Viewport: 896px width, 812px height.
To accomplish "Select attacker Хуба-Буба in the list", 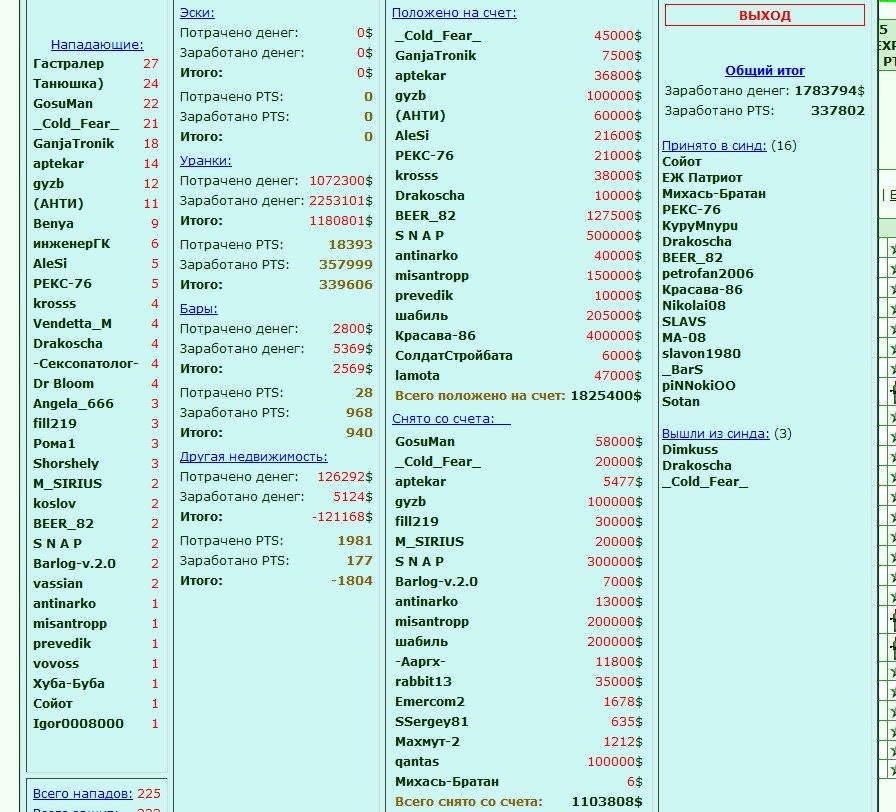I will click(x=69, y=684).
